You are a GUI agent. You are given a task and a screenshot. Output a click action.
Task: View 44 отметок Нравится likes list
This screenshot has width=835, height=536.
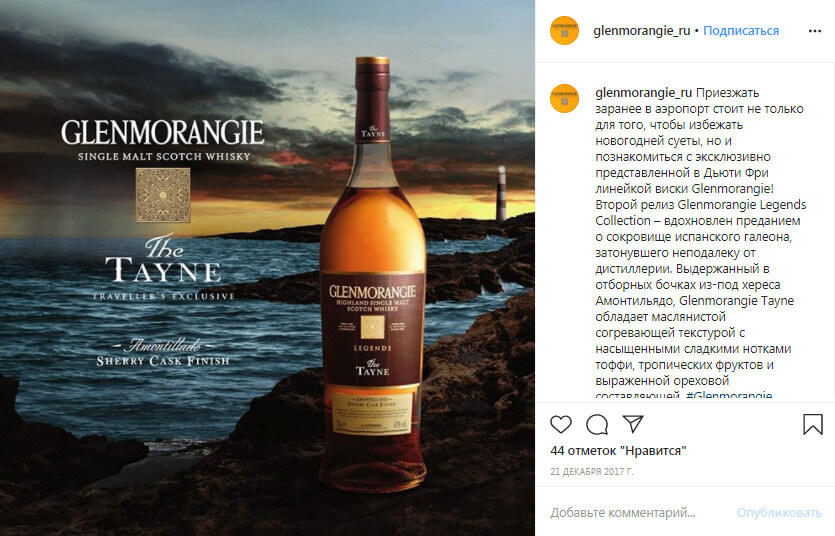(x=618, y=451)
